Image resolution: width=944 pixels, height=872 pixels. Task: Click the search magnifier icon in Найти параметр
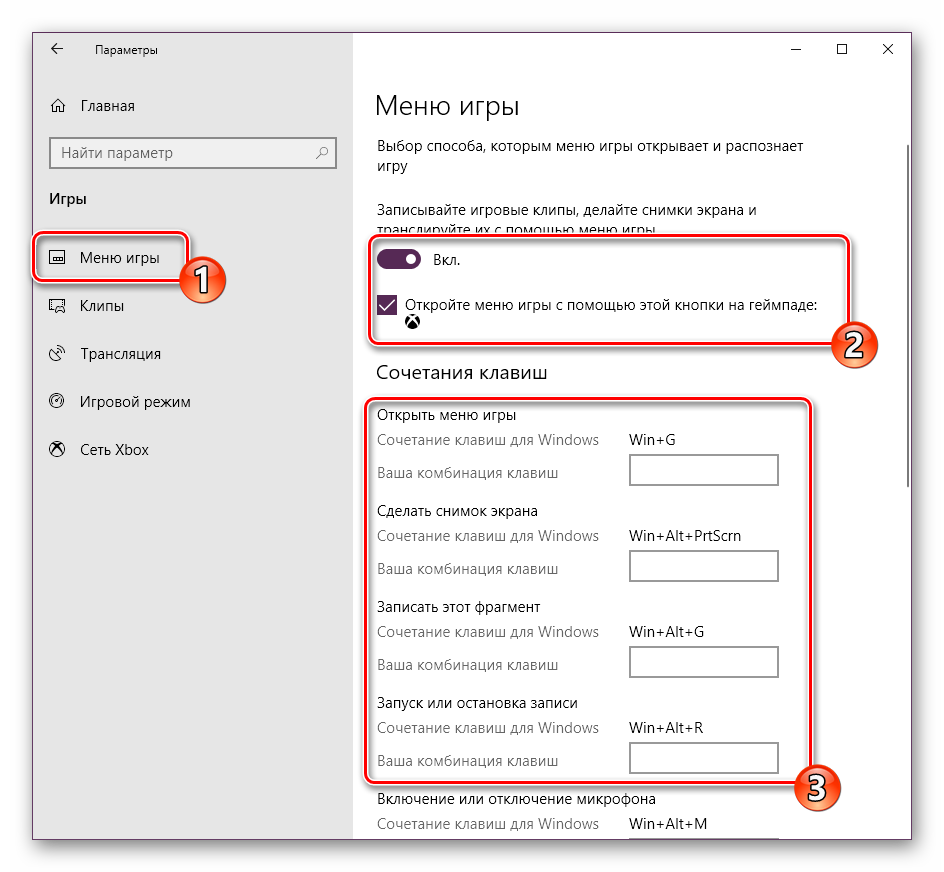tap(322, 153)
